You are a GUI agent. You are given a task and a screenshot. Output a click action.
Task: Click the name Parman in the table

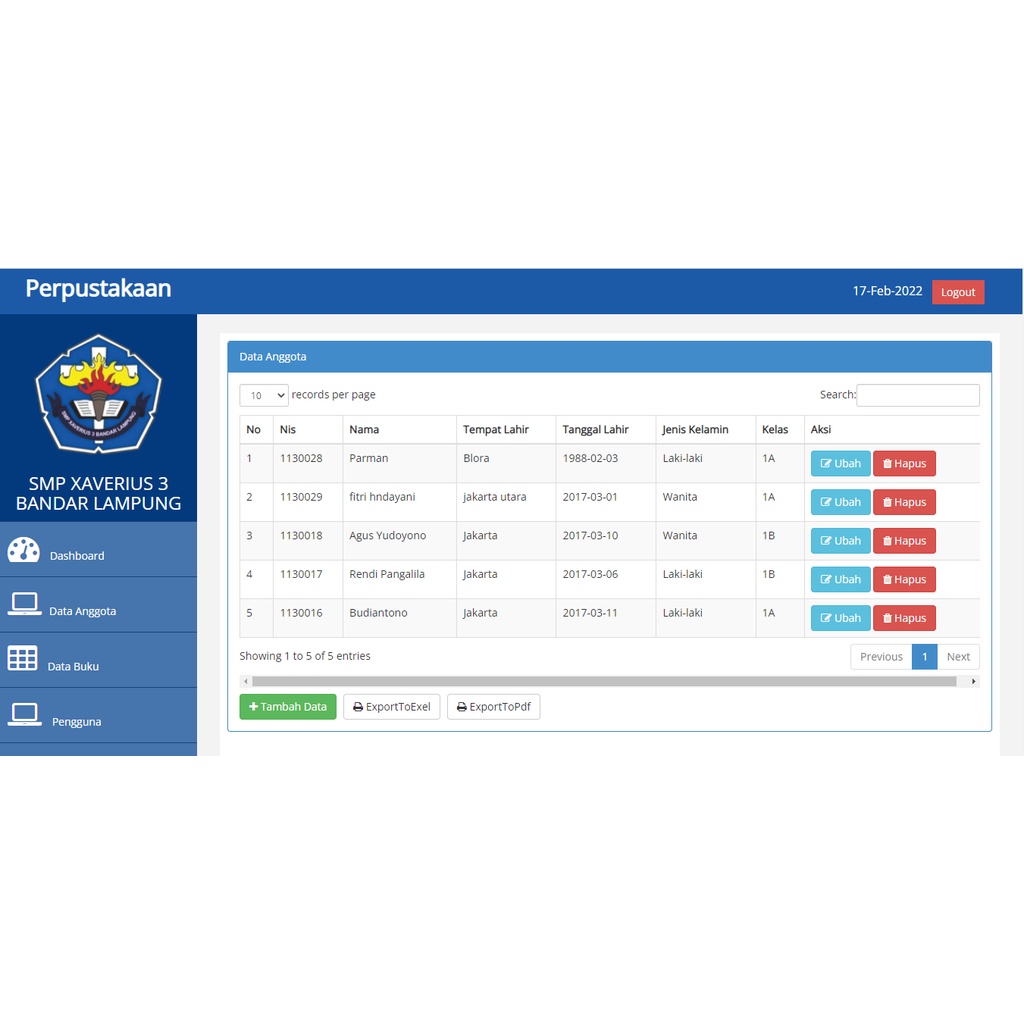(x=368, y=458)
